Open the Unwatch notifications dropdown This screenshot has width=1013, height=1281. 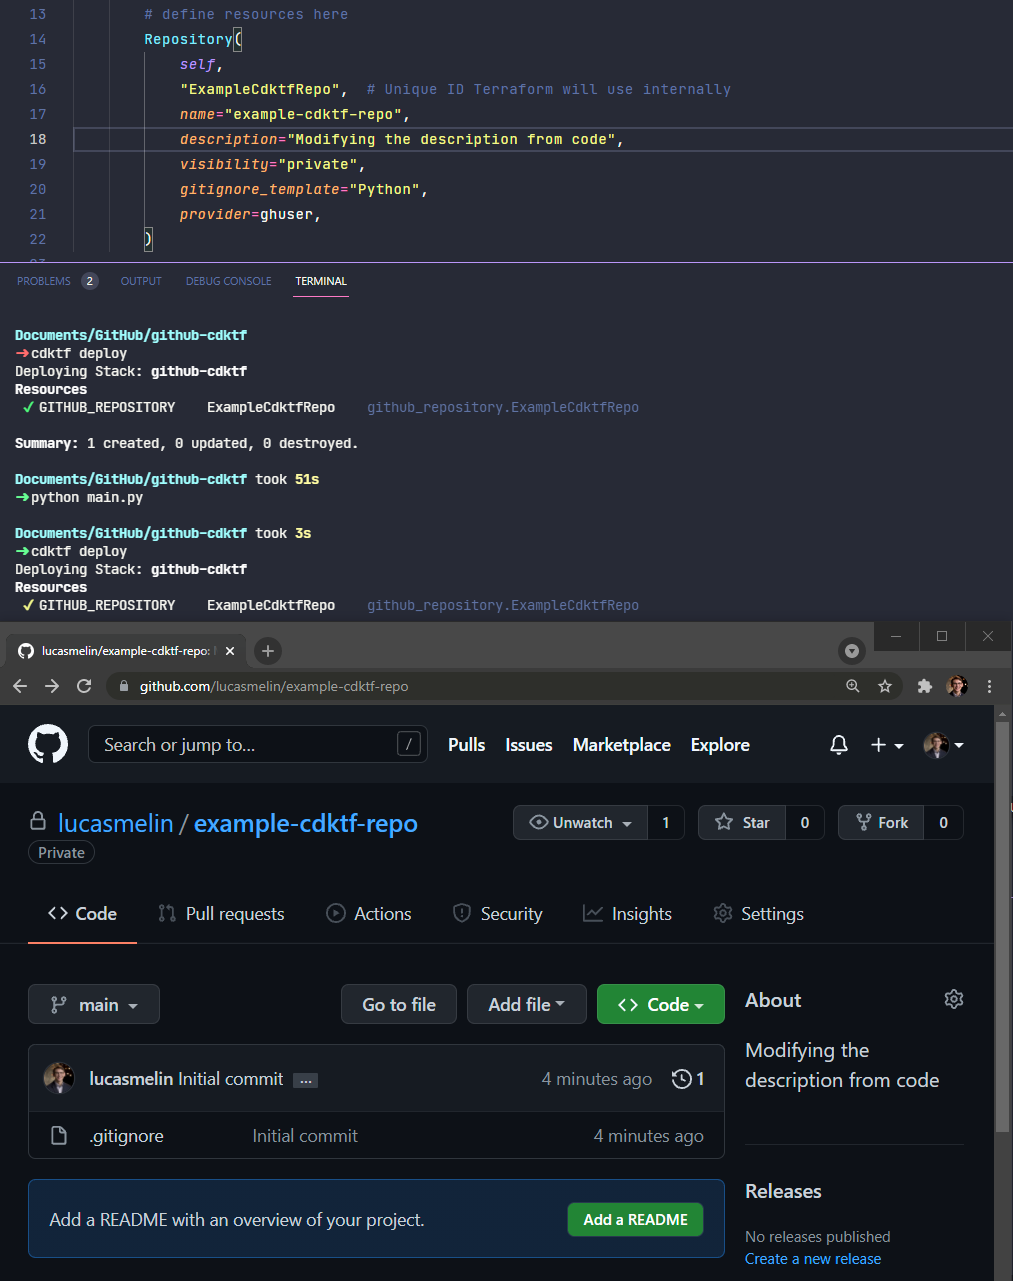coord(581,823)
